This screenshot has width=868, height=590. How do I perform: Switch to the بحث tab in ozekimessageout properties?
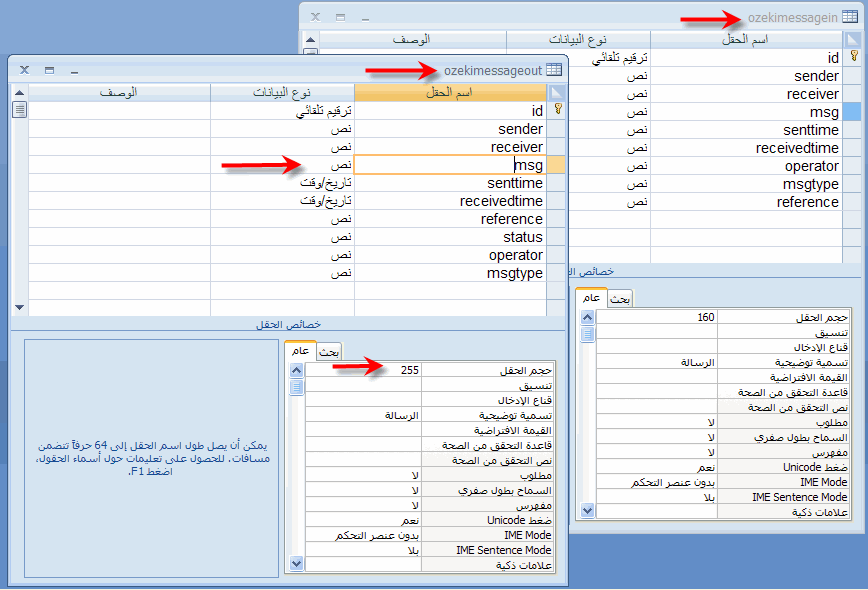(329, 352)
